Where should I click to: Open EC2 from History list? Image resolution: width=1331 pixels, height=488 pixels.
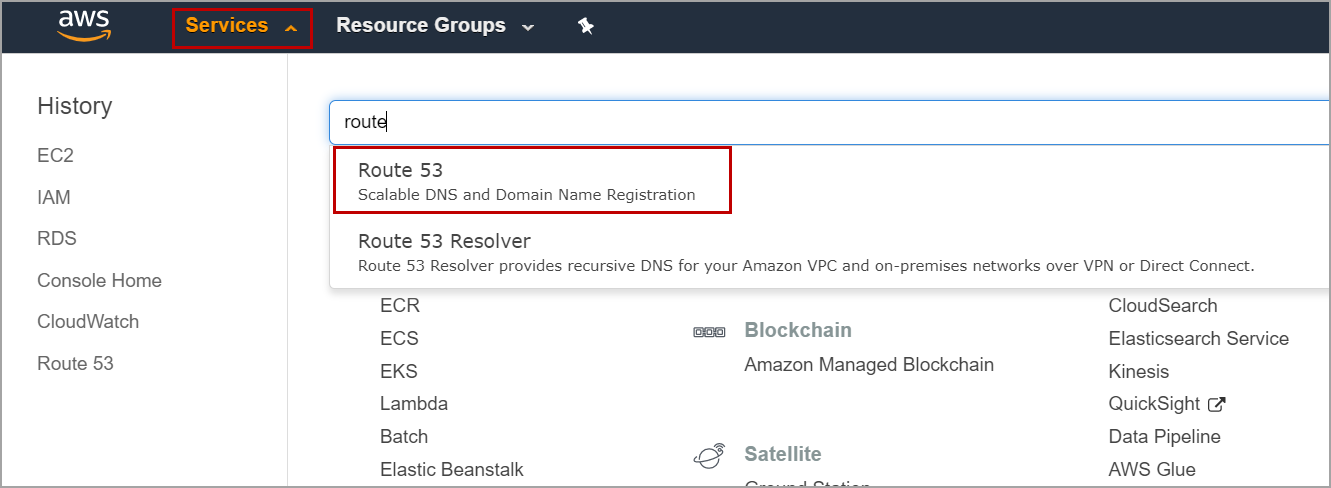coord(55,156)
